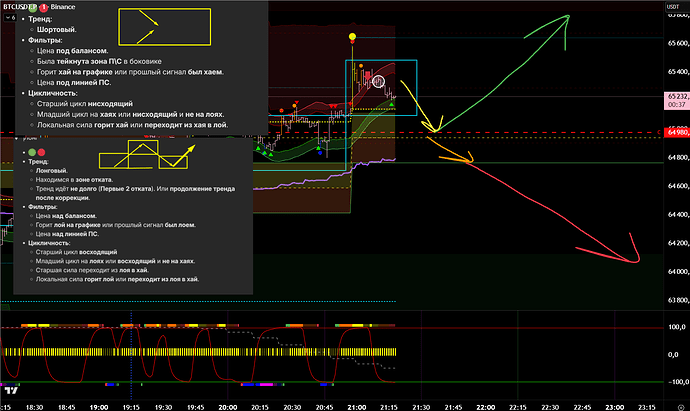This screenshot has height=411, width=690.
Task: Open the USDT currency selector
Action: pos(671,7)
